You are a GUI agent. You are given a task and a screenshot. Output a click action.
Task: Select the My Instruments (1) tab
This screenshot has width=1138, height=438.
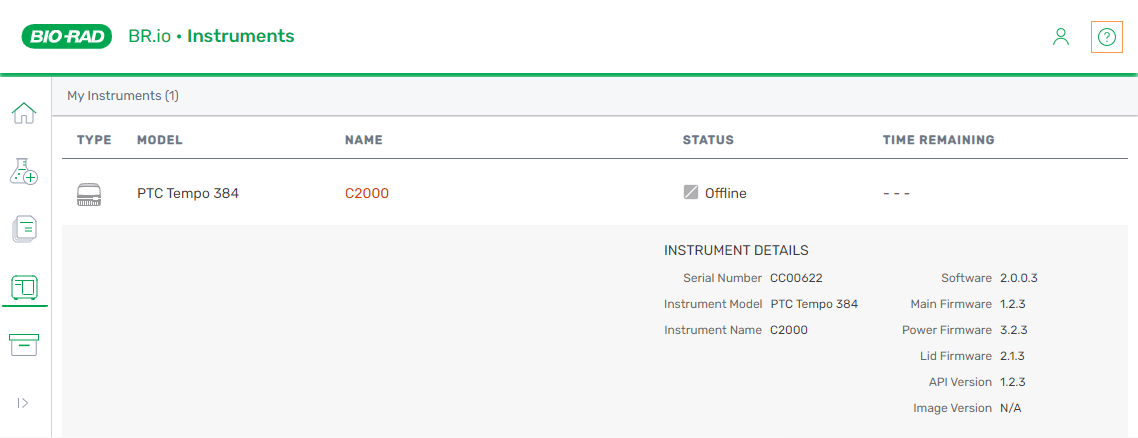[x=123, y=96]
